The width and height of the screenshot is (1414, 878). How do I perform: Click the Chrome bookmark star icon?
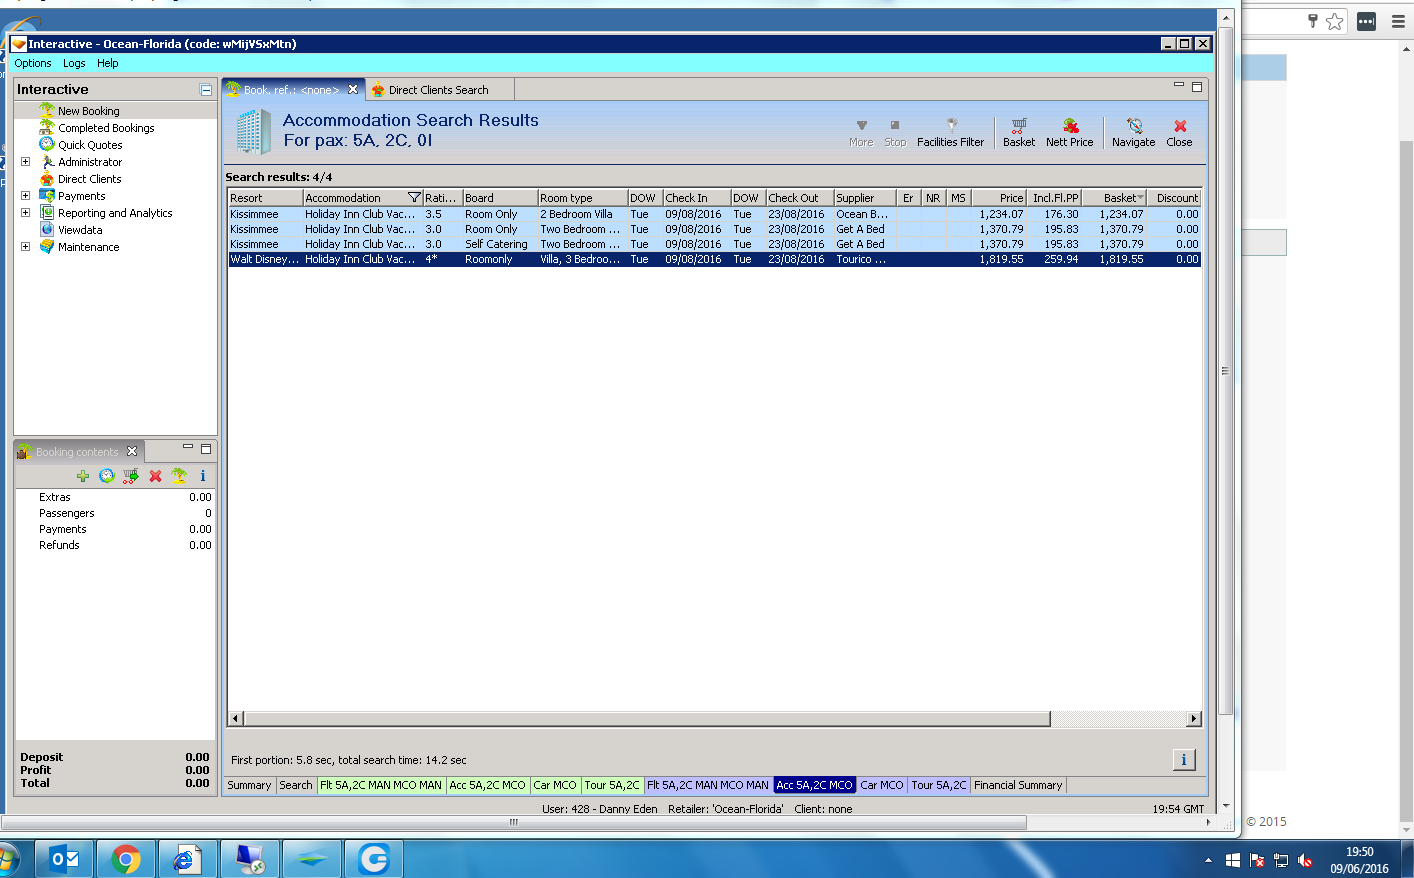coord(1335,21)
